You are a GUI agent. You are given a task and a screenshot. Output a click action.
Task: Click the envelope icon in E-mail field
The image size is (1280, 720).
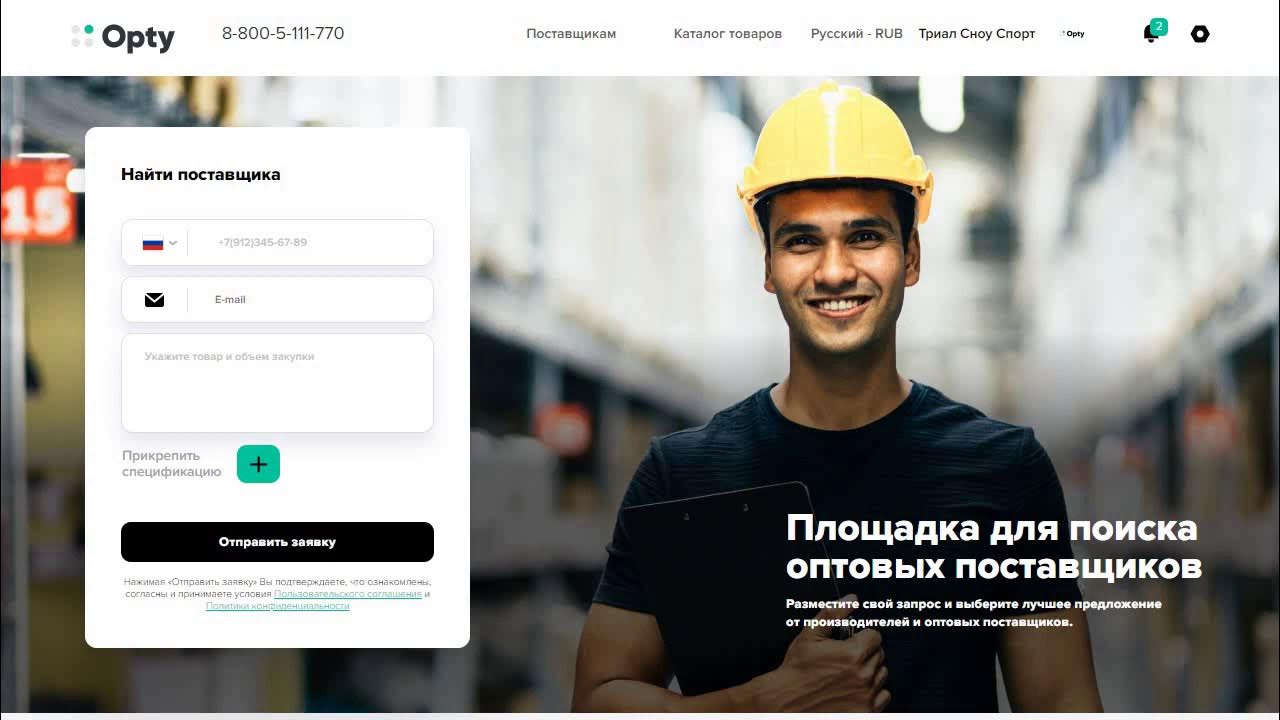pos(154,300)
